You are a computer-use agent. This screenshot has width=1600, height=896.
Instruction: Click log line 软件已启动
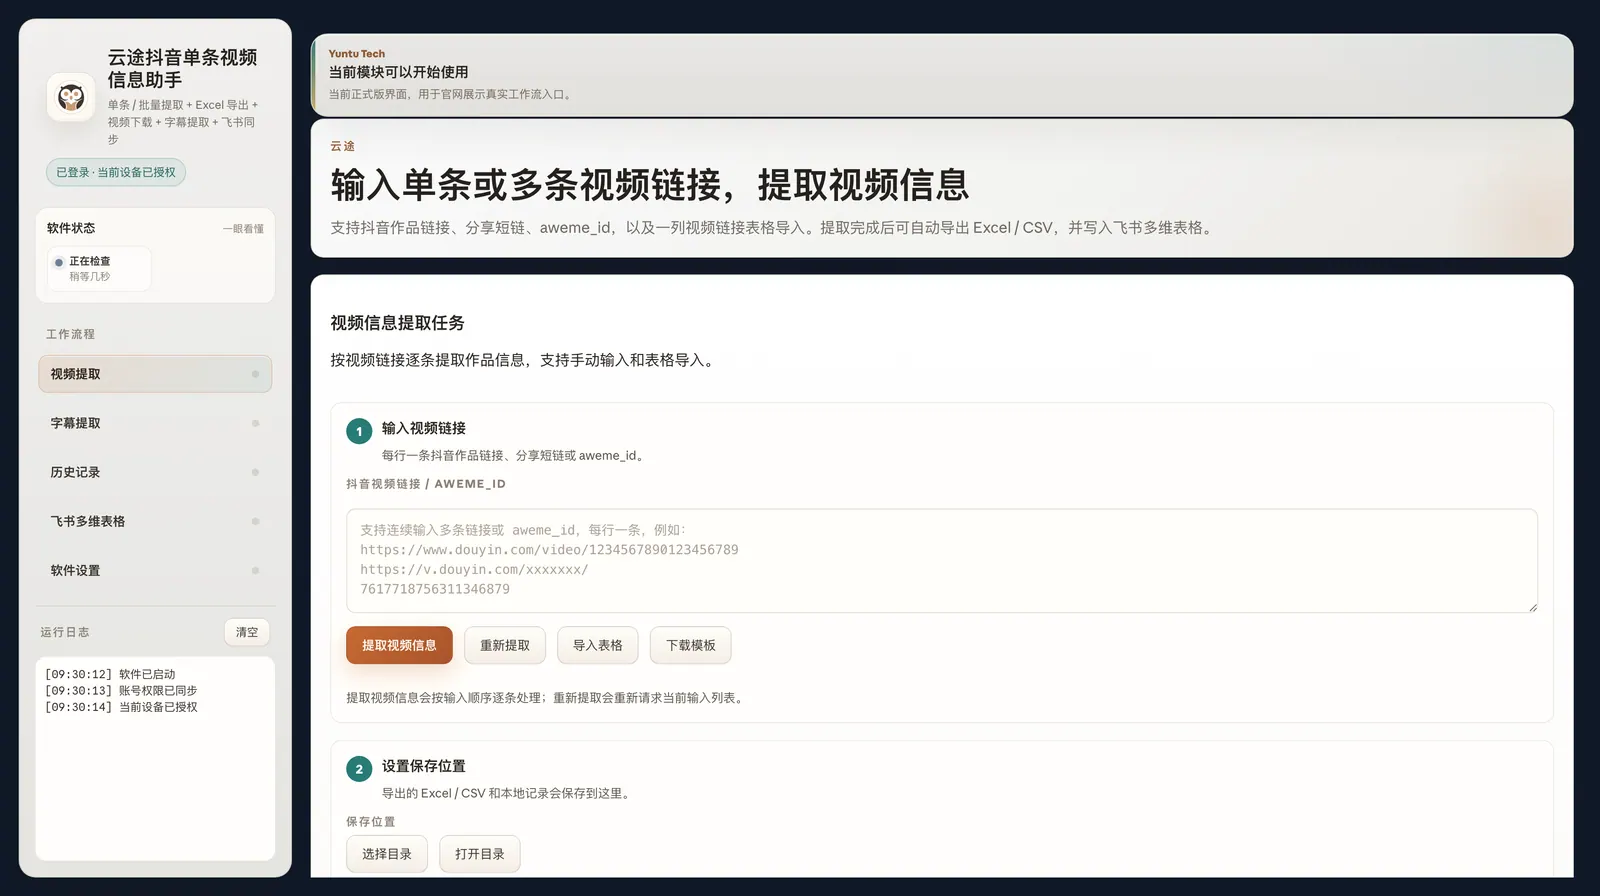coord(110,674)
